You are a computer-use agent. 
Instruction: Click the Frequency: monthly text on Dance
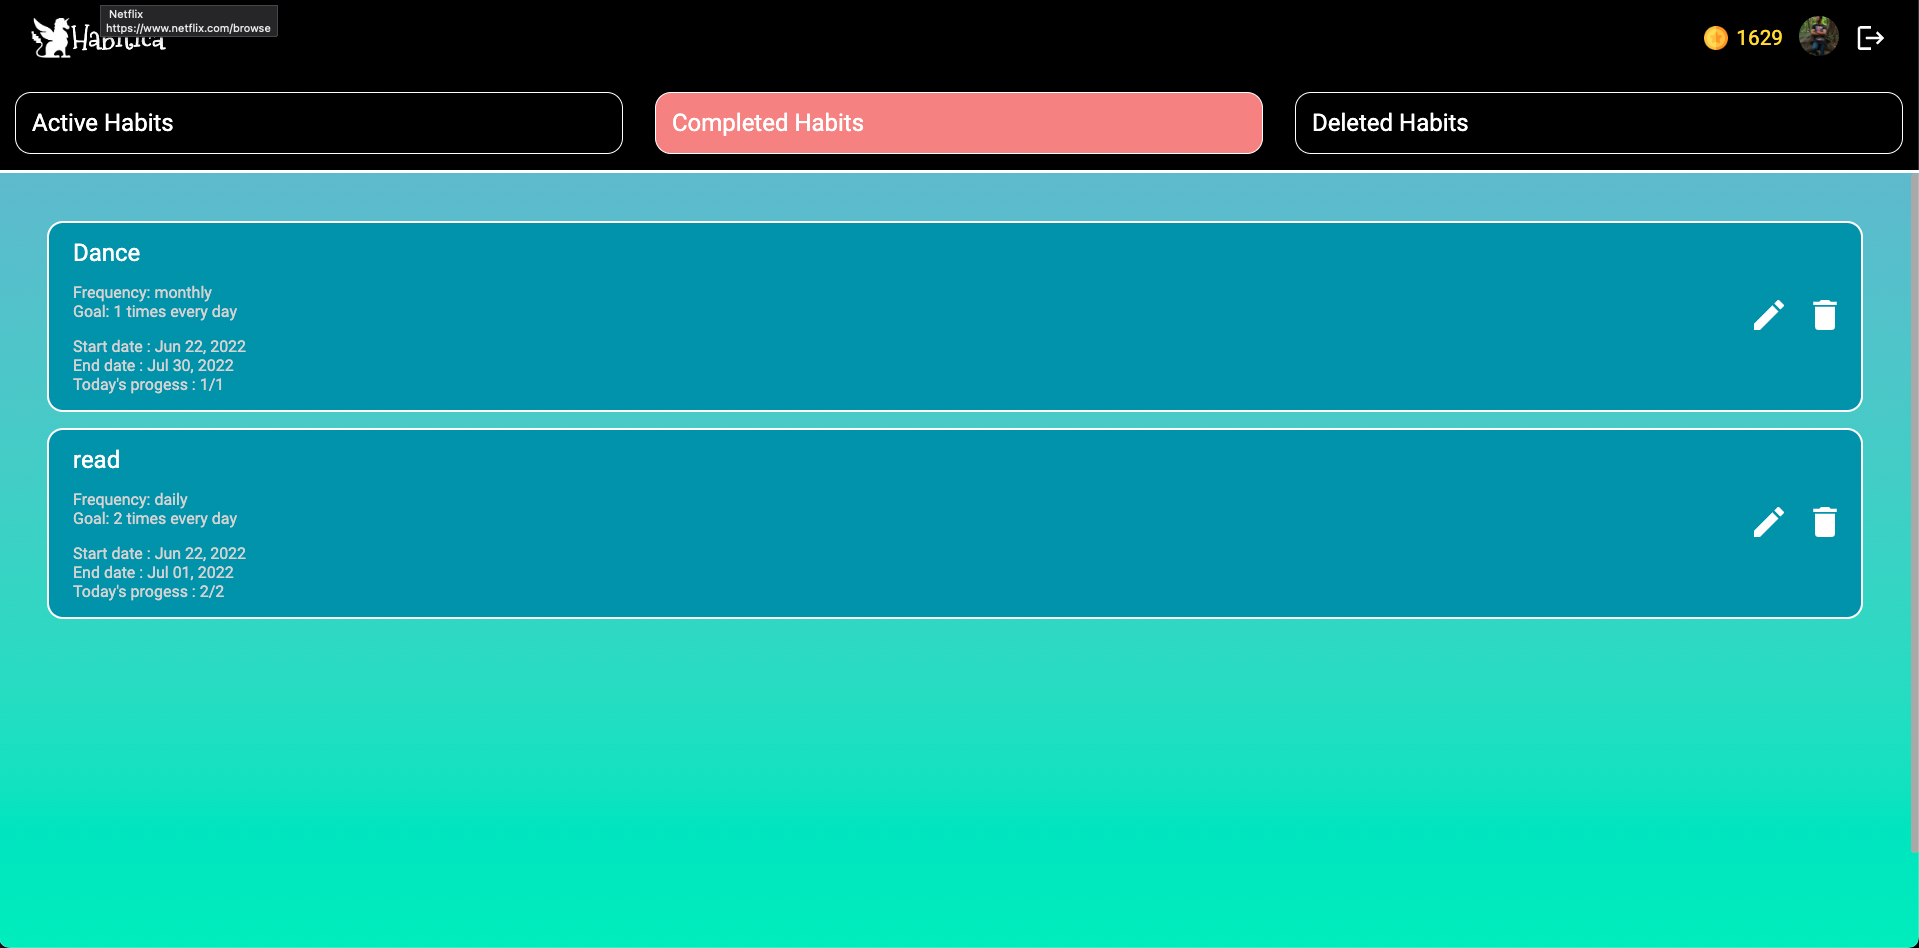142,292
